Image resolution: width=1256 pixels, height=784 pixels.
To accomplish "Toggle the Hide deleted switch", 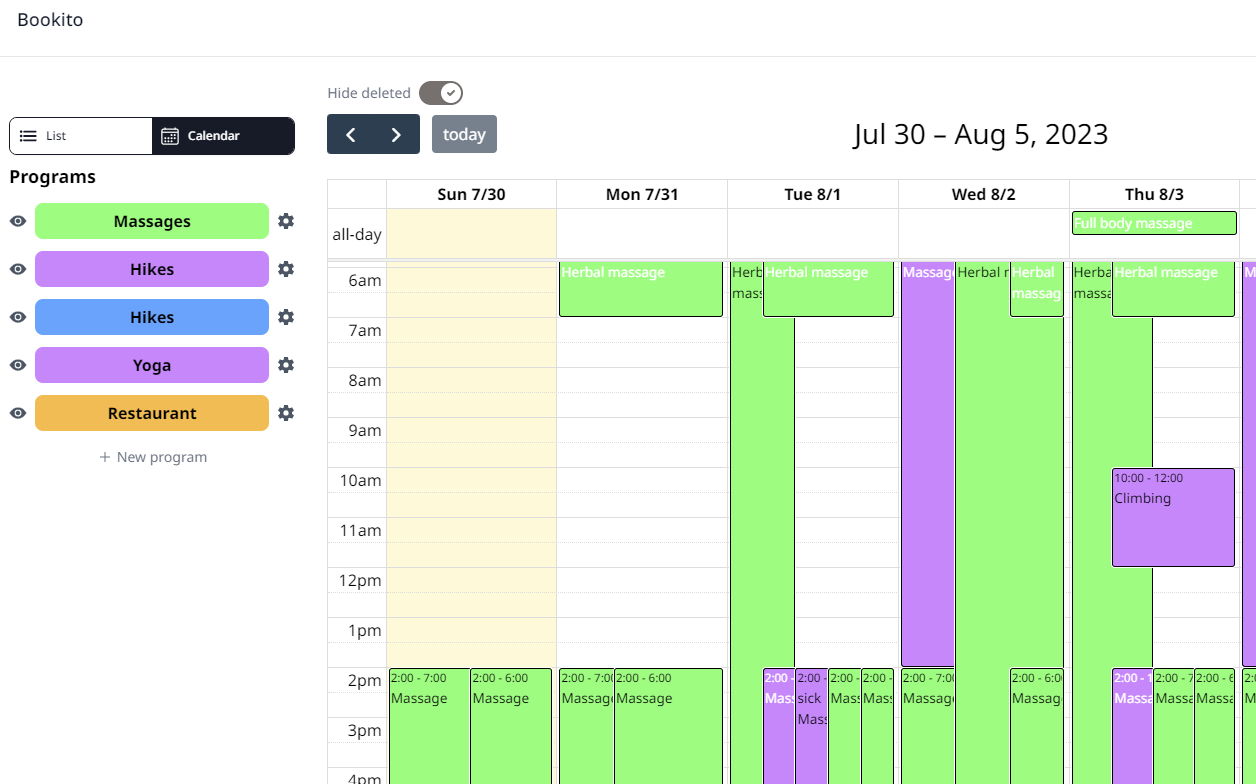I will point(440,93).
